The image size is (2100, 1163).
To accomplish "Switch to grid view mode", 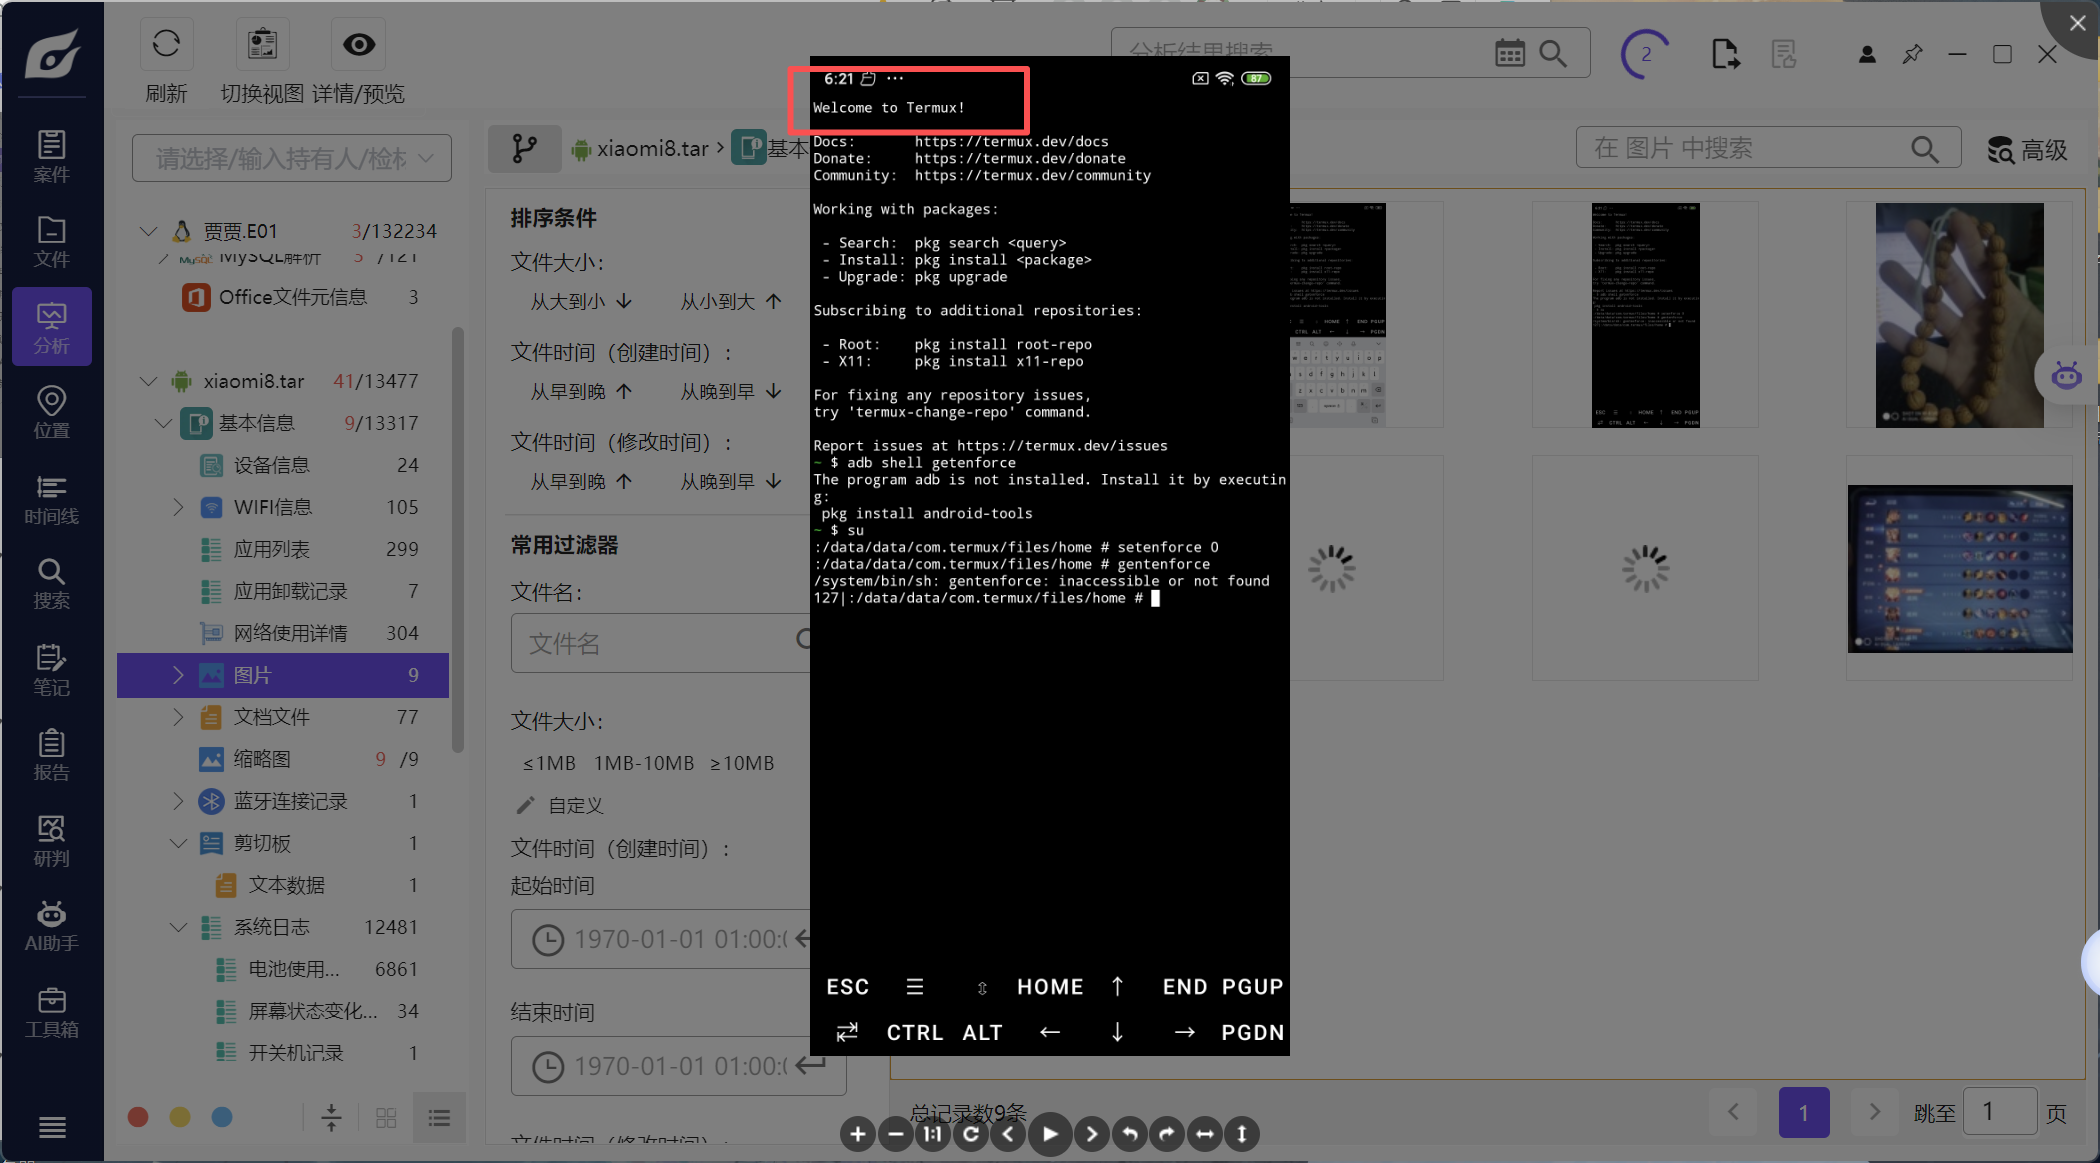I will click(386, 1118).
